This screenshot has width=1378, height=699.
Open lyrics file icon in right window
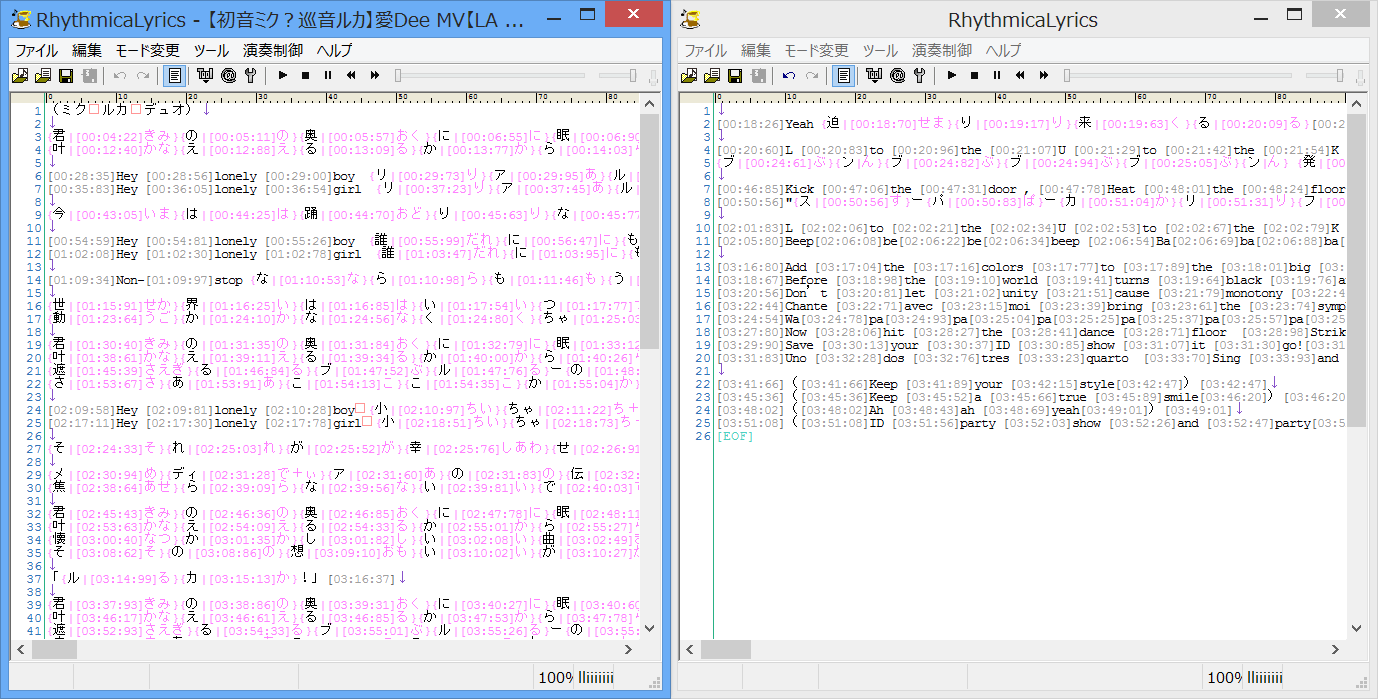(x=711, y=75)
